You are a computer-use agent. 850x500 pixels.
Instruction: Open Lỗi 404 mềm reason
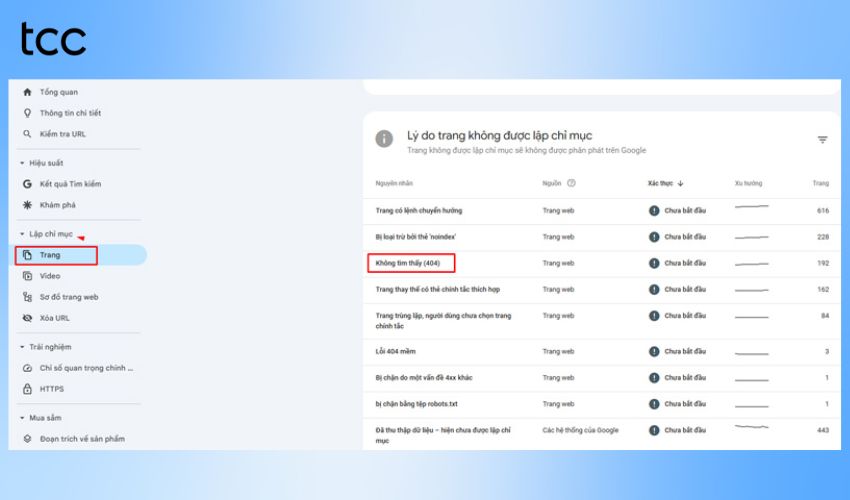point(396,351)
